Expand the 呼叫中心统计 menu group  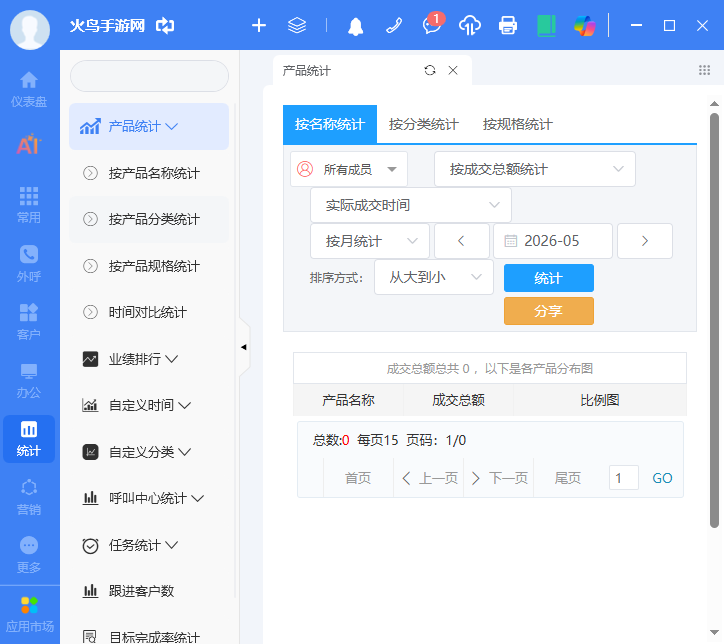tap(149, 499)
